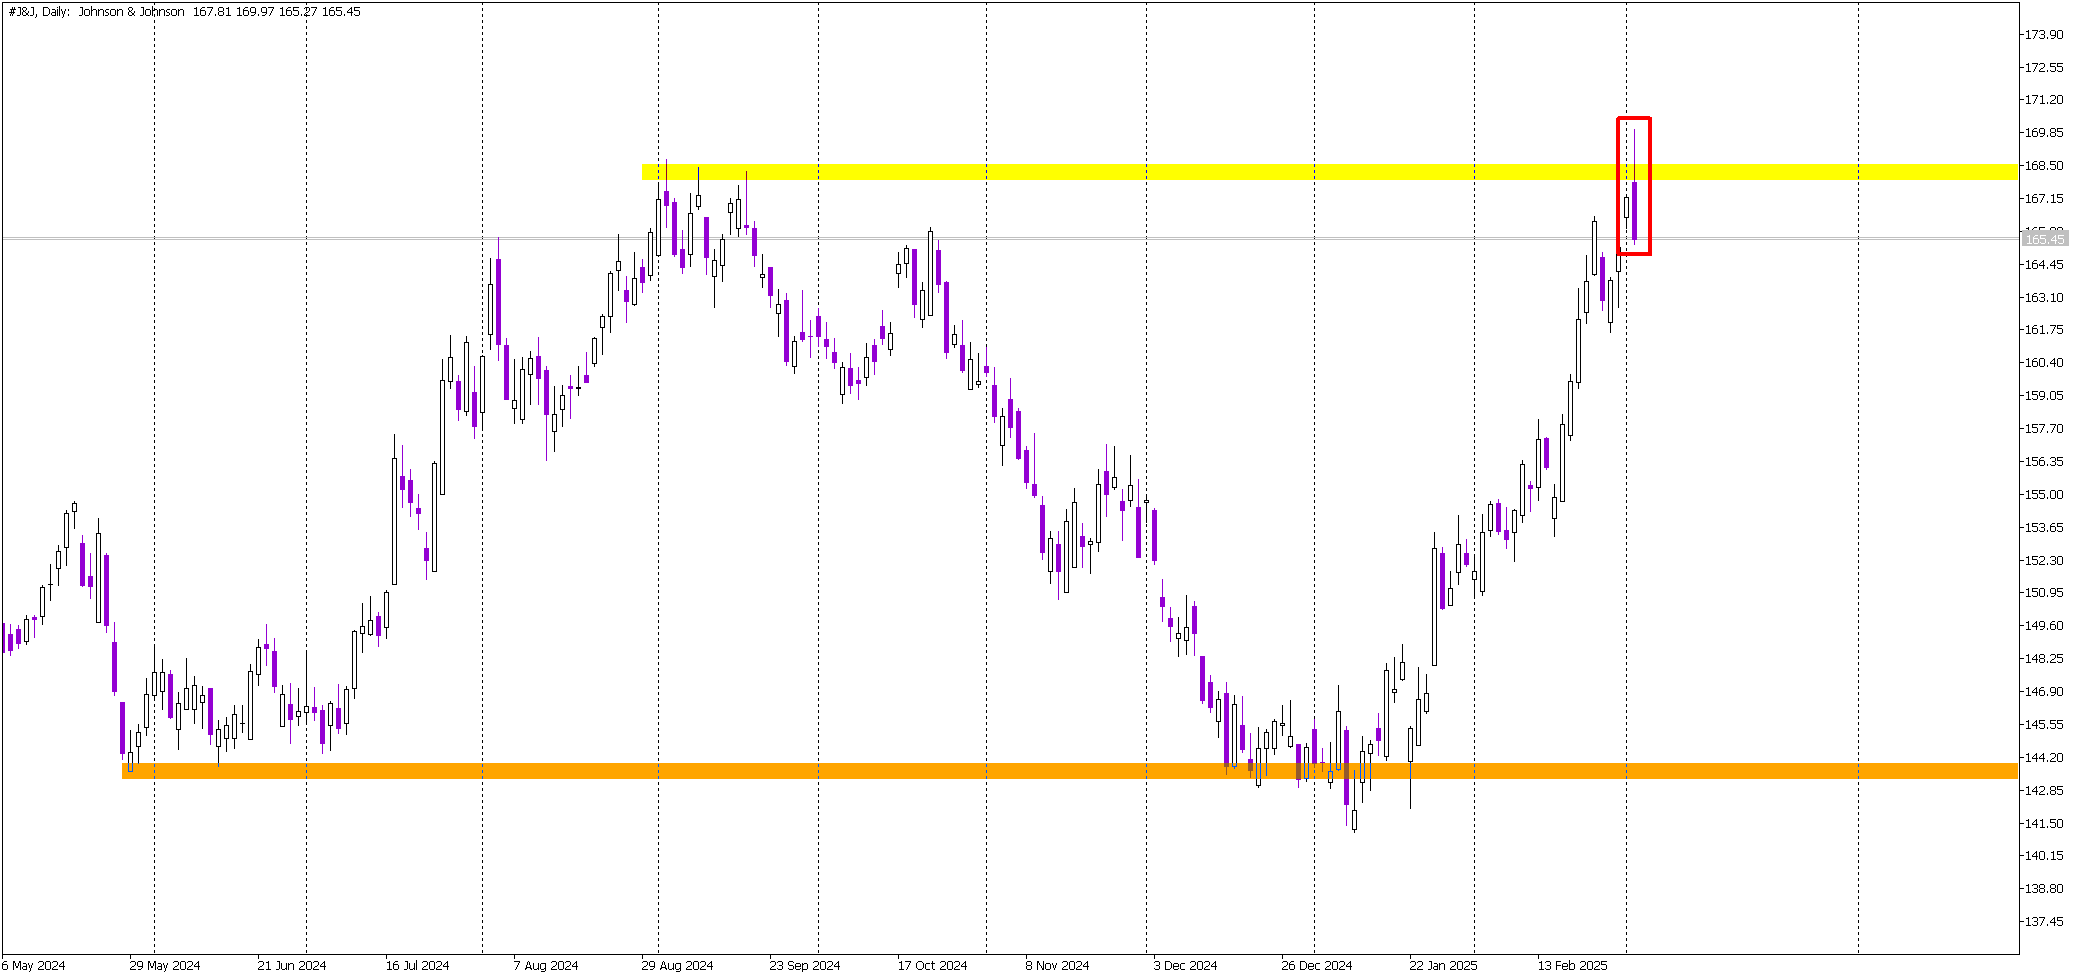Click the '8 Nov 2024' date label
The width and height of the screenshot is (2082, 978).
(1057, 966)
